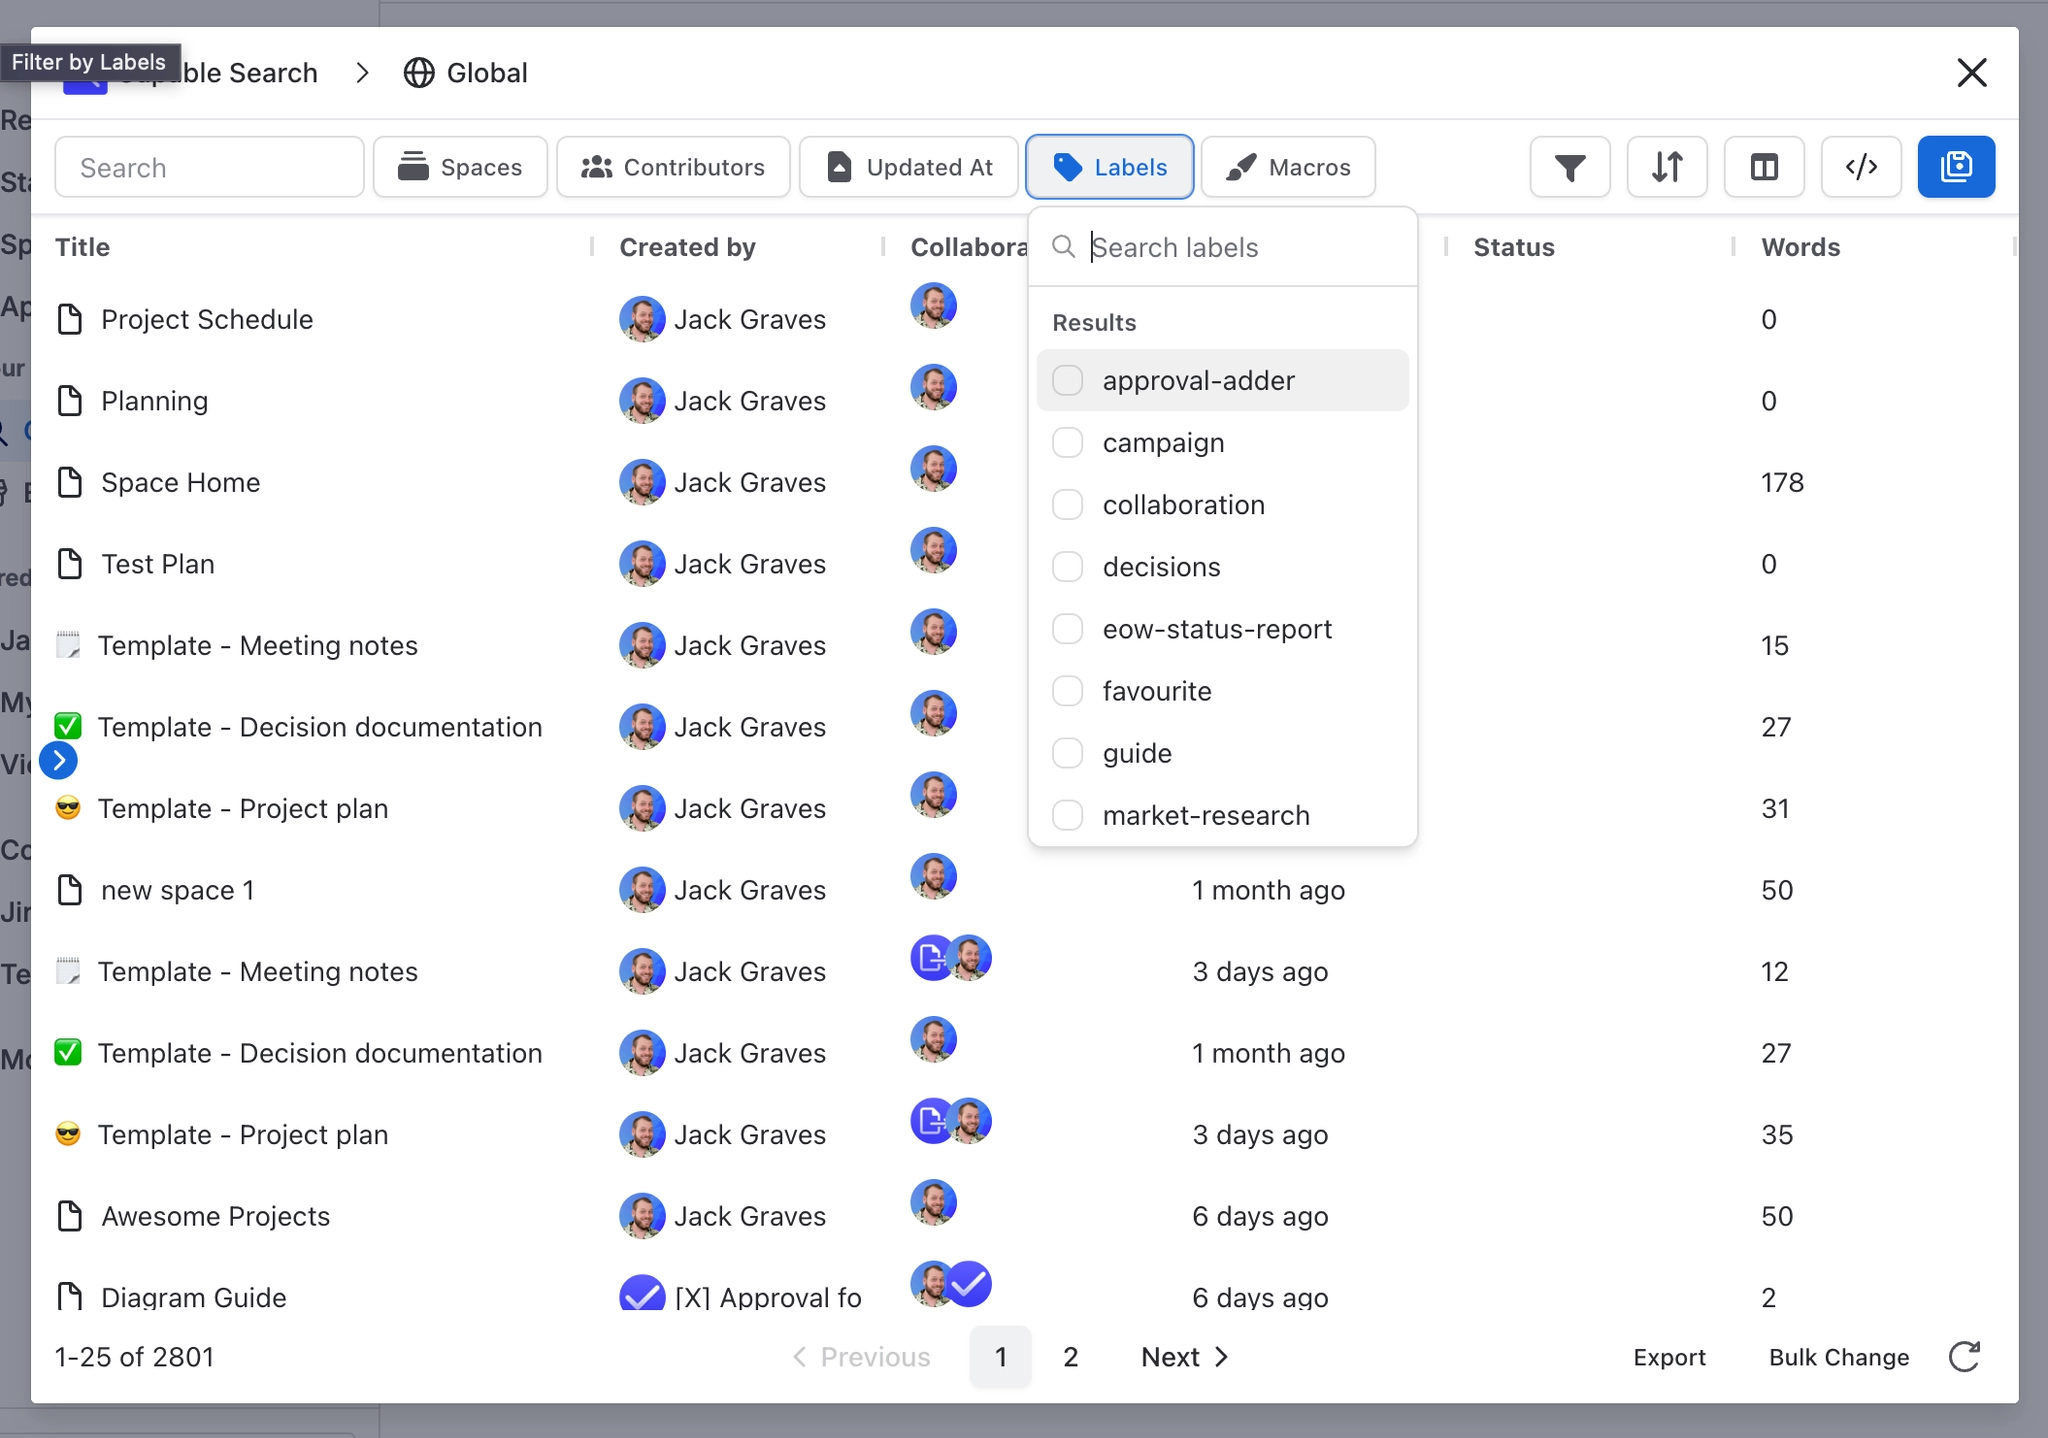Image resolution: width=2048 pixels, height=1438 pixels.
Task: Open the code view icon
Action: pos(1861,167)
